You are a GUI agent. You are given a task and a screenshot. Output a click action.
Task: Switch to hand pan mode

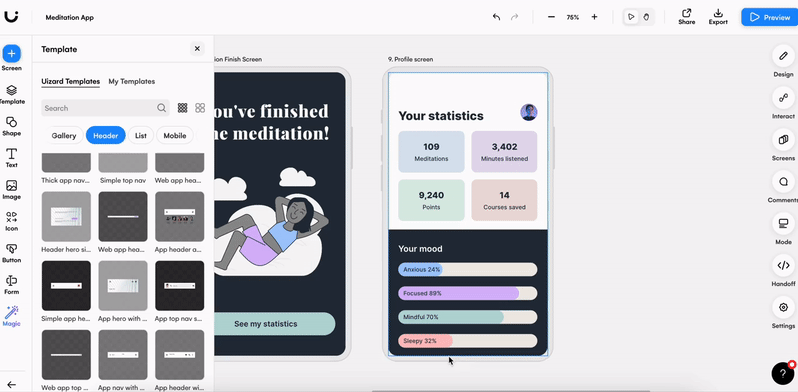click(646, 17)
